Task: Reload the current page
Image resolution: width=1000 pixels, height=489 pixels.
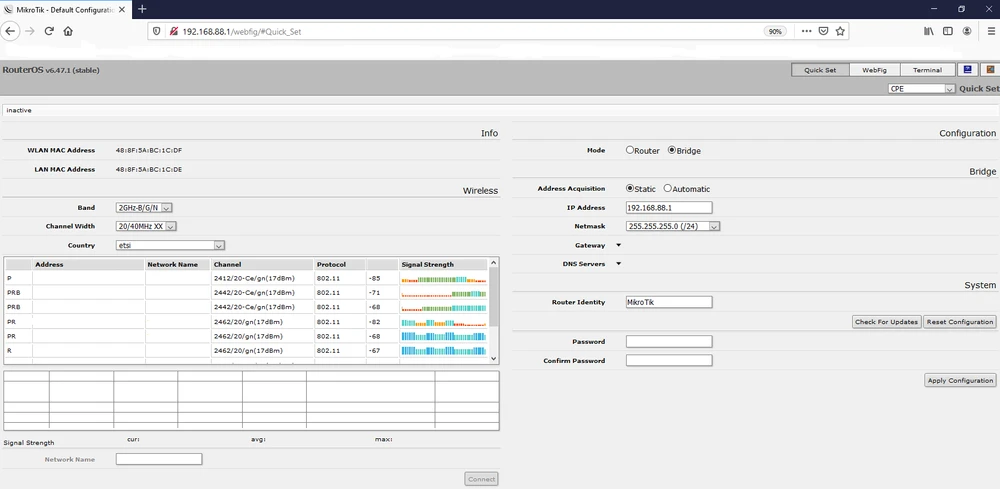Action: (x=48, y=31)
